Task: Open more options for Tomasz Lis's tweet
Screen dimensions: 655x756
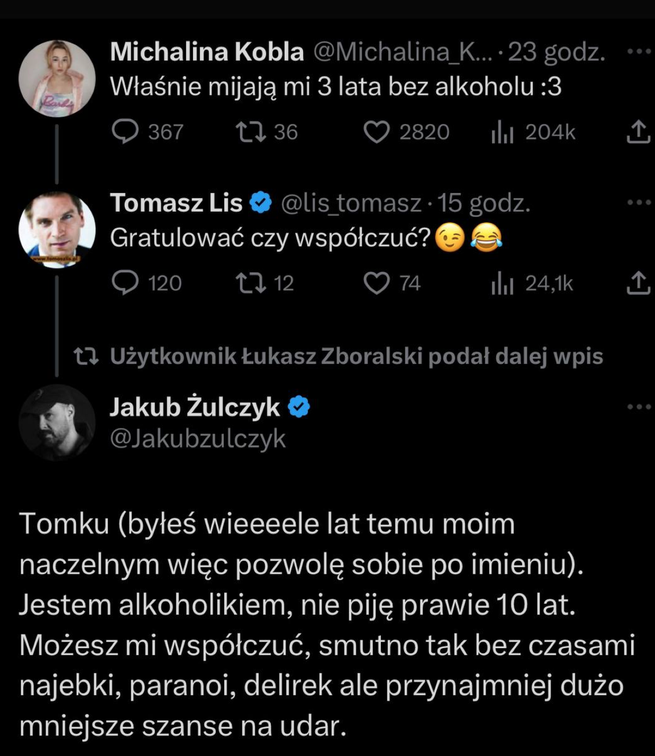Action: coord(636,203)
